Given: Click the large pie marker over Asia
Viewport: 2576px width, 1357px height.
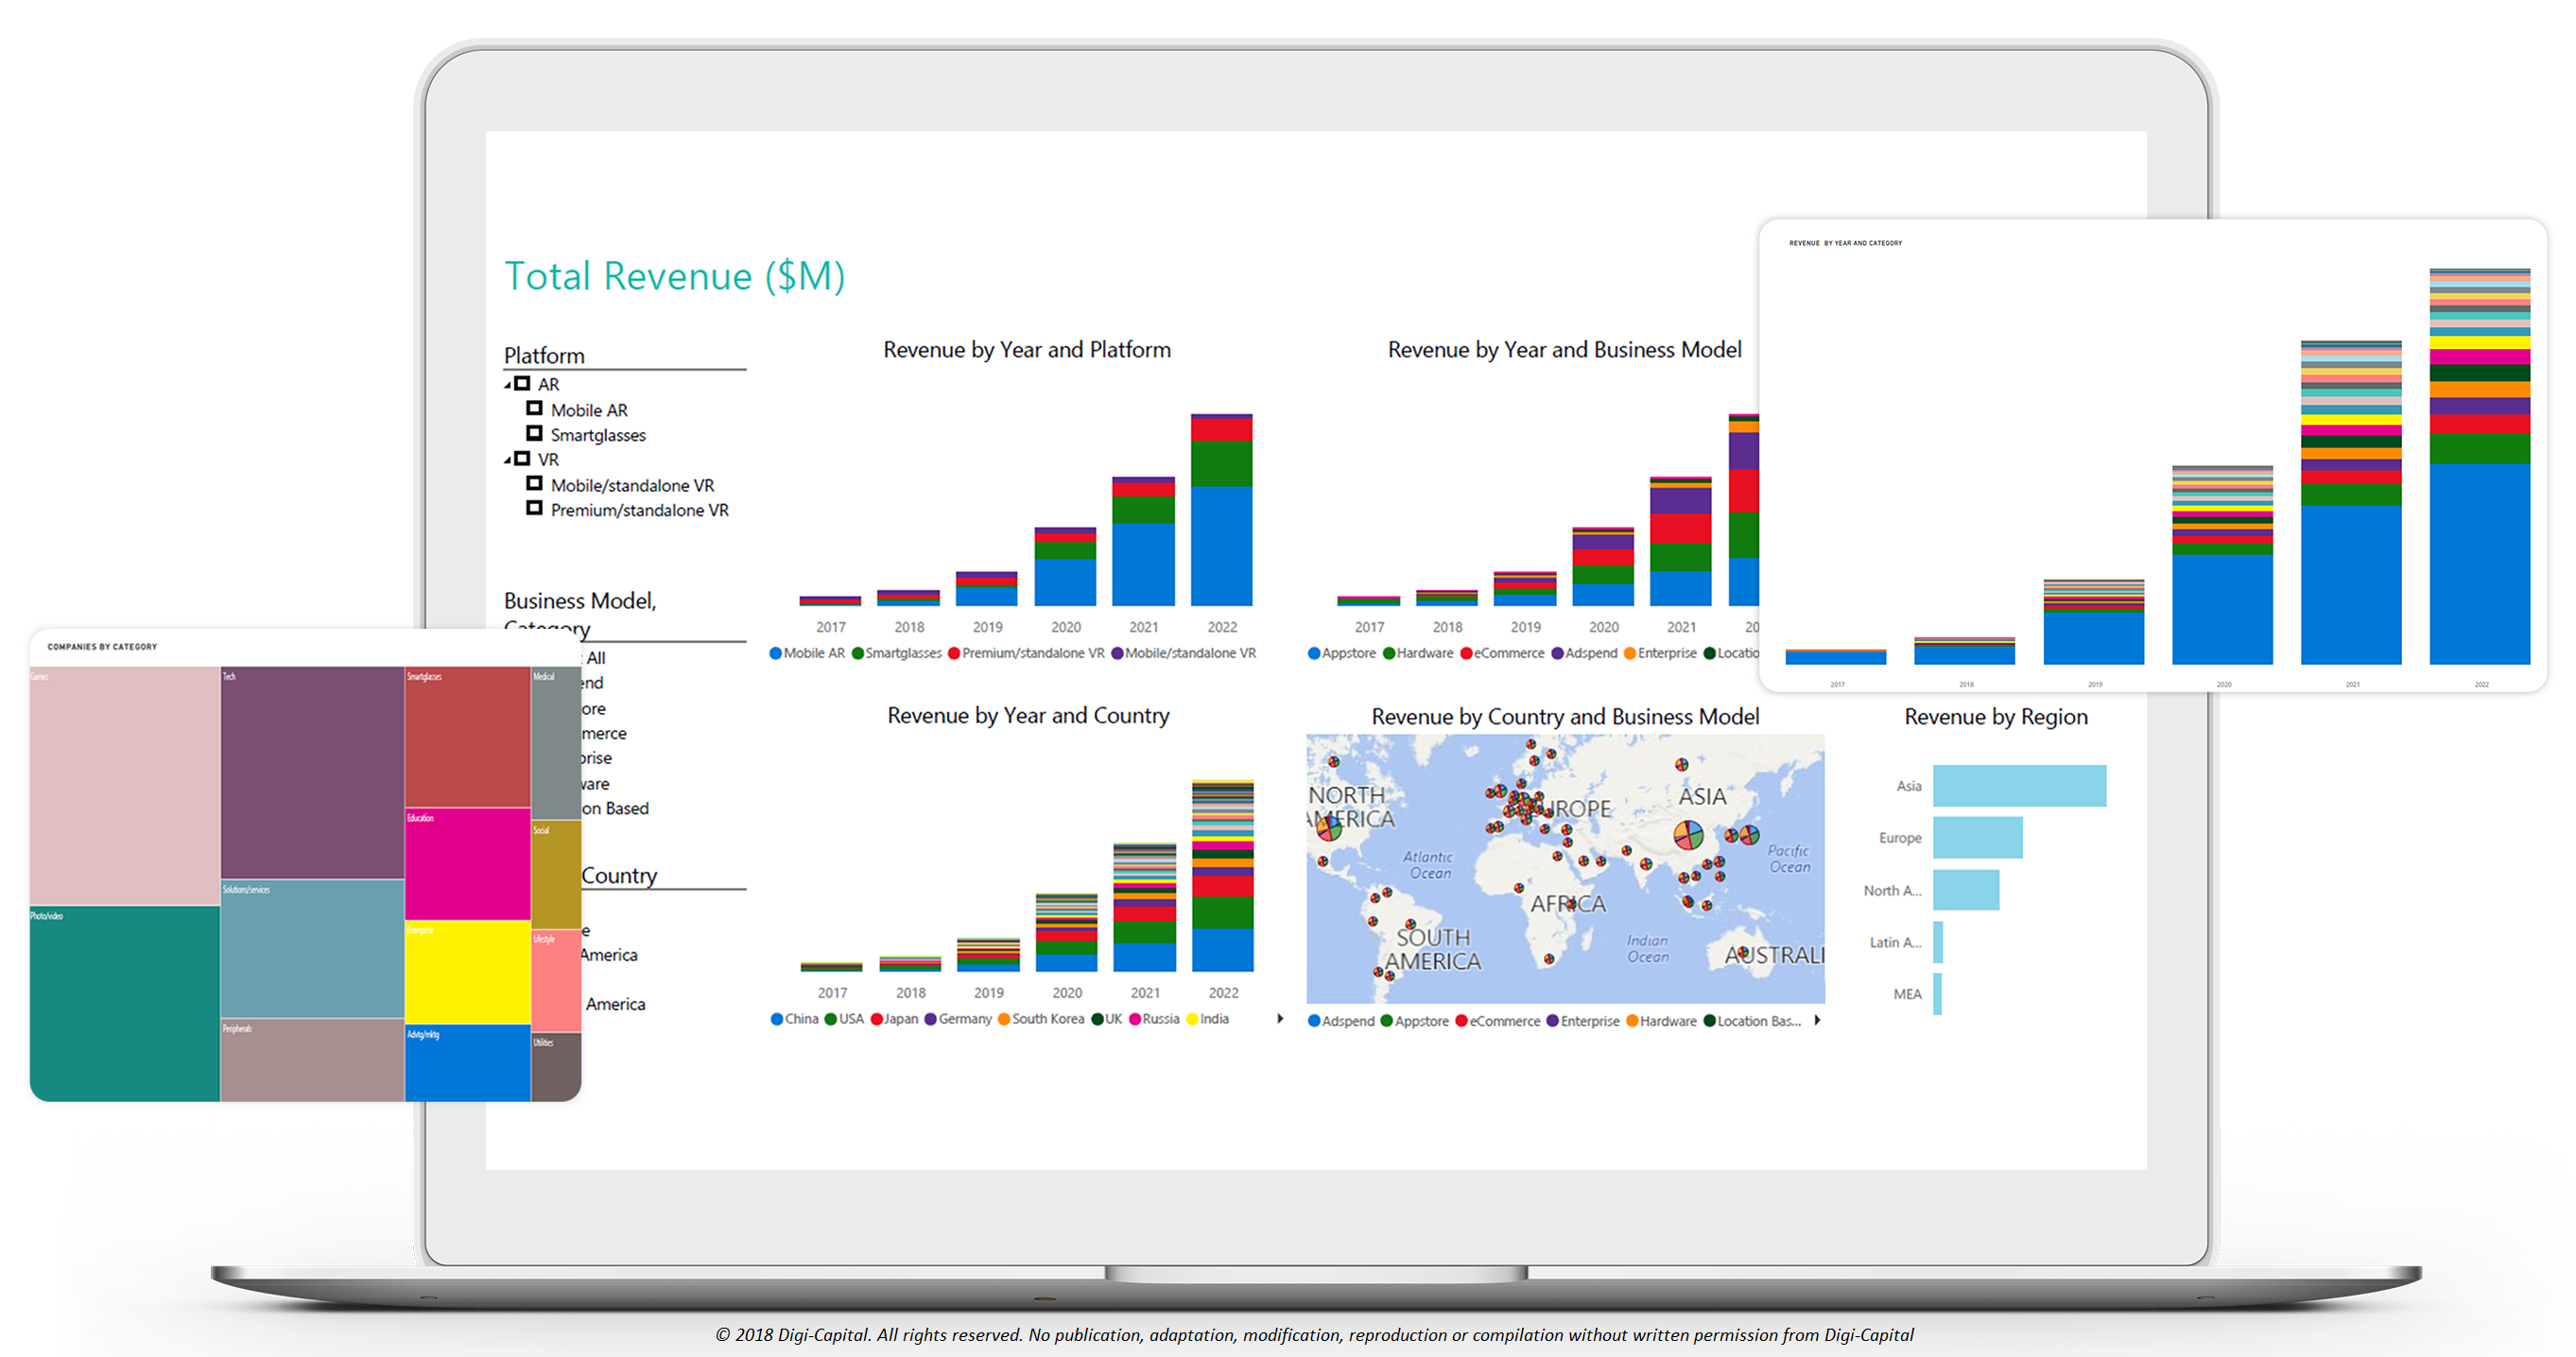Looking at the screenshot, I should tap(1688, 834).
